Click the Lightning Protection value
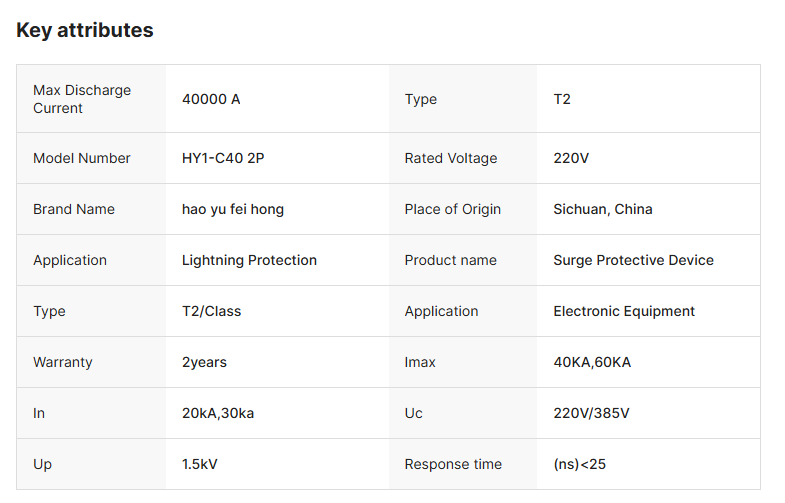The width and height of the screenshot is (785, 503). tap(249, 260)
